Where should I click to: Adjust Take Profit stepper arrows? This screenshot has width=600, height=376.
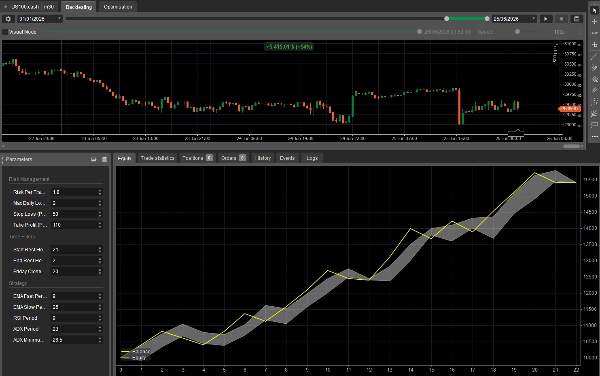pyautogui.click(x=100, y=225)
